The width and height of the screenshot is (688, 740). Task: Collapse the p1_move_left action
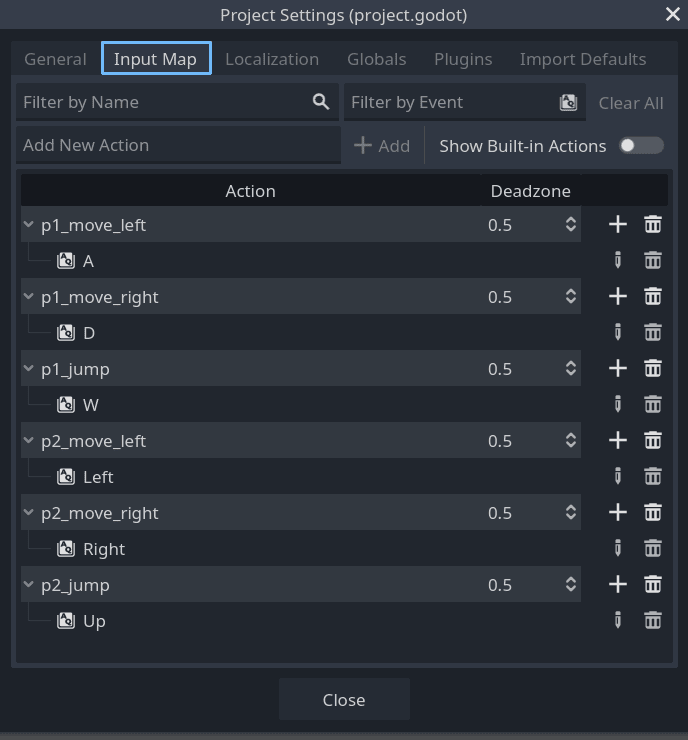pos(29,225)
